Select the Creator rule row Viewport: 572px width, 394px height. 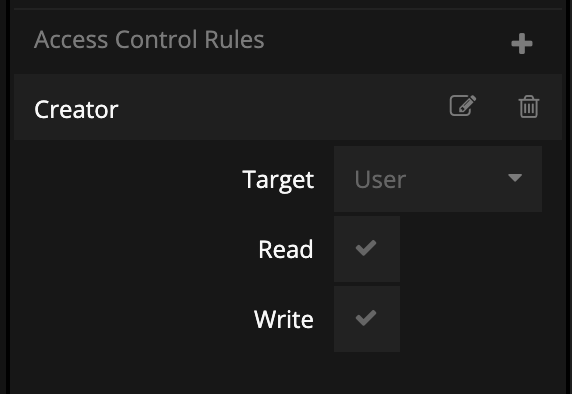pyautogui.click(x=288, y=107)
